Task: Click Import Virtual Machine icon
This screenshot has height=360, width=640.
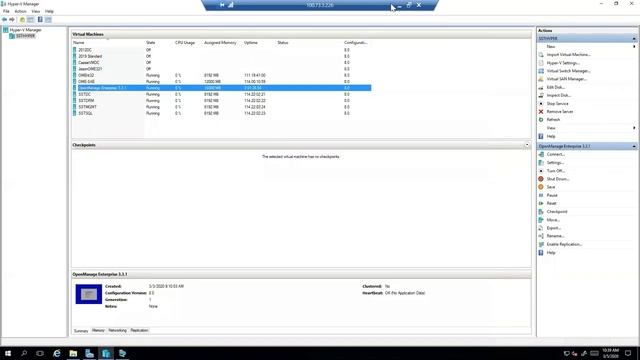Action: point(541,55)
